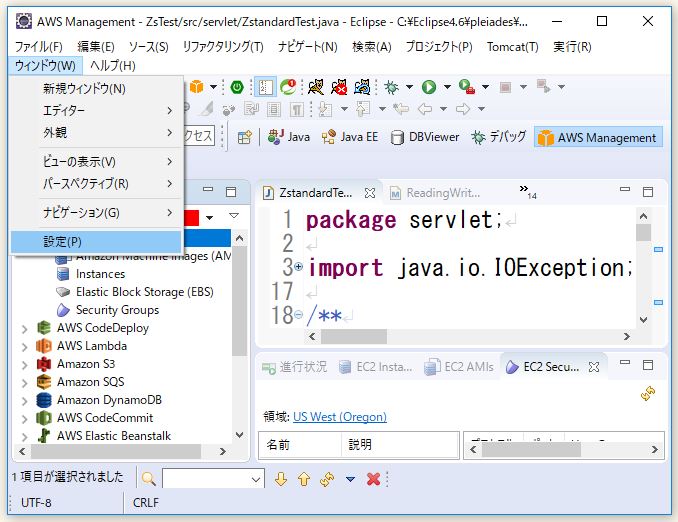Image resolution: width=678 pixels, height=522 pixels.
Task: Select the ReadingWrit... editor tab
Action: pyautogui.click(x=435, y=193)
